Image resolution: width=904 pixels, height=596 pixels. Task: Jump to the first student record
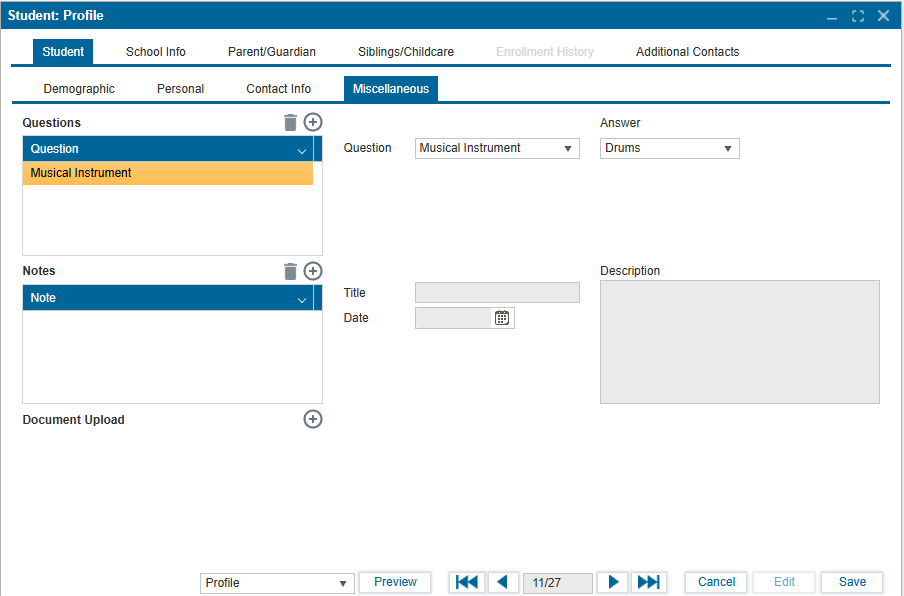pos(467,582)
